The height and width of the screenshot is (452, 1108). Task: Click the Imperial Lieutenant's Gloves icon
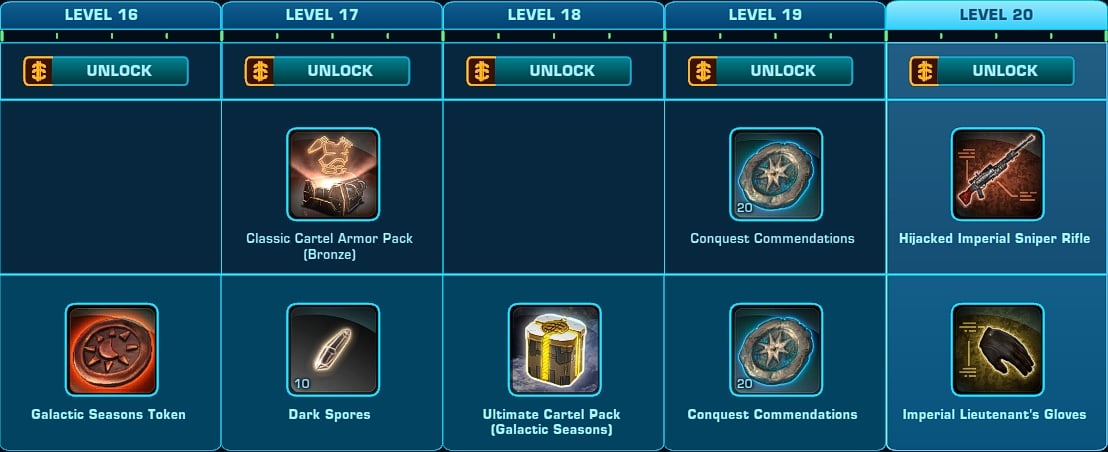click(998, 350)
